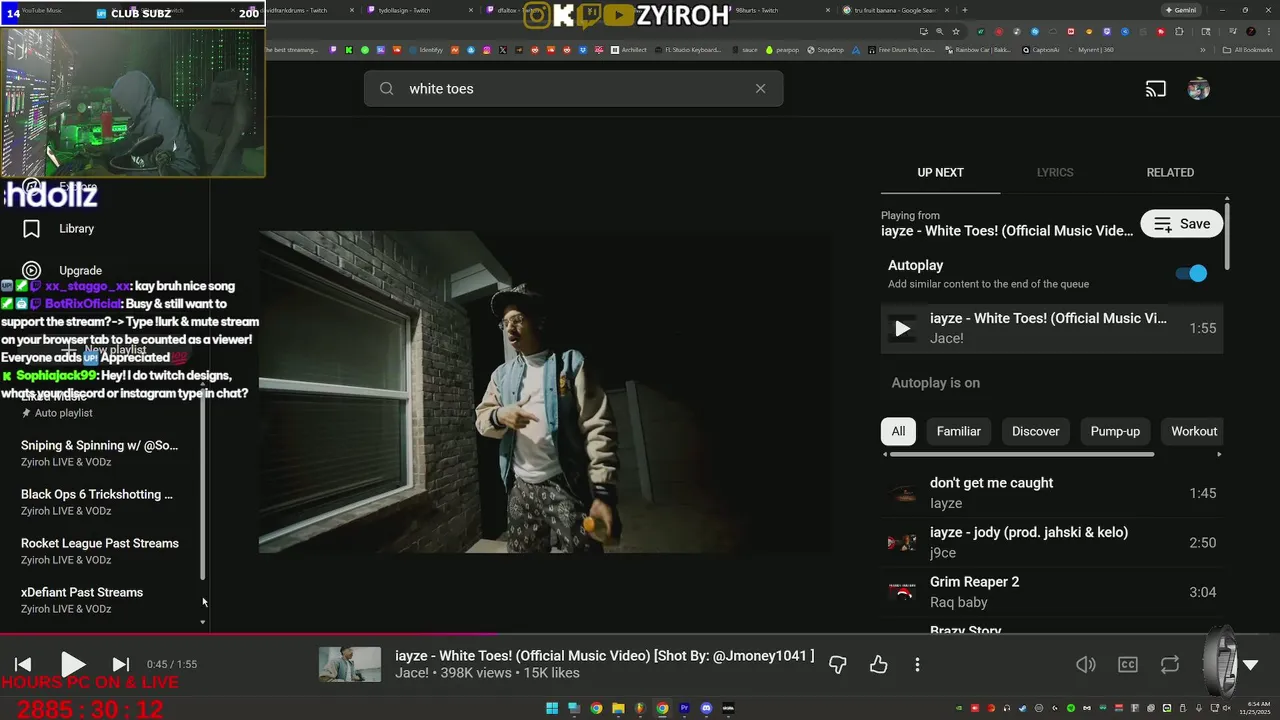1280x720 pixels.
Task: Skip to the next track
Action: tap(120, 664)
